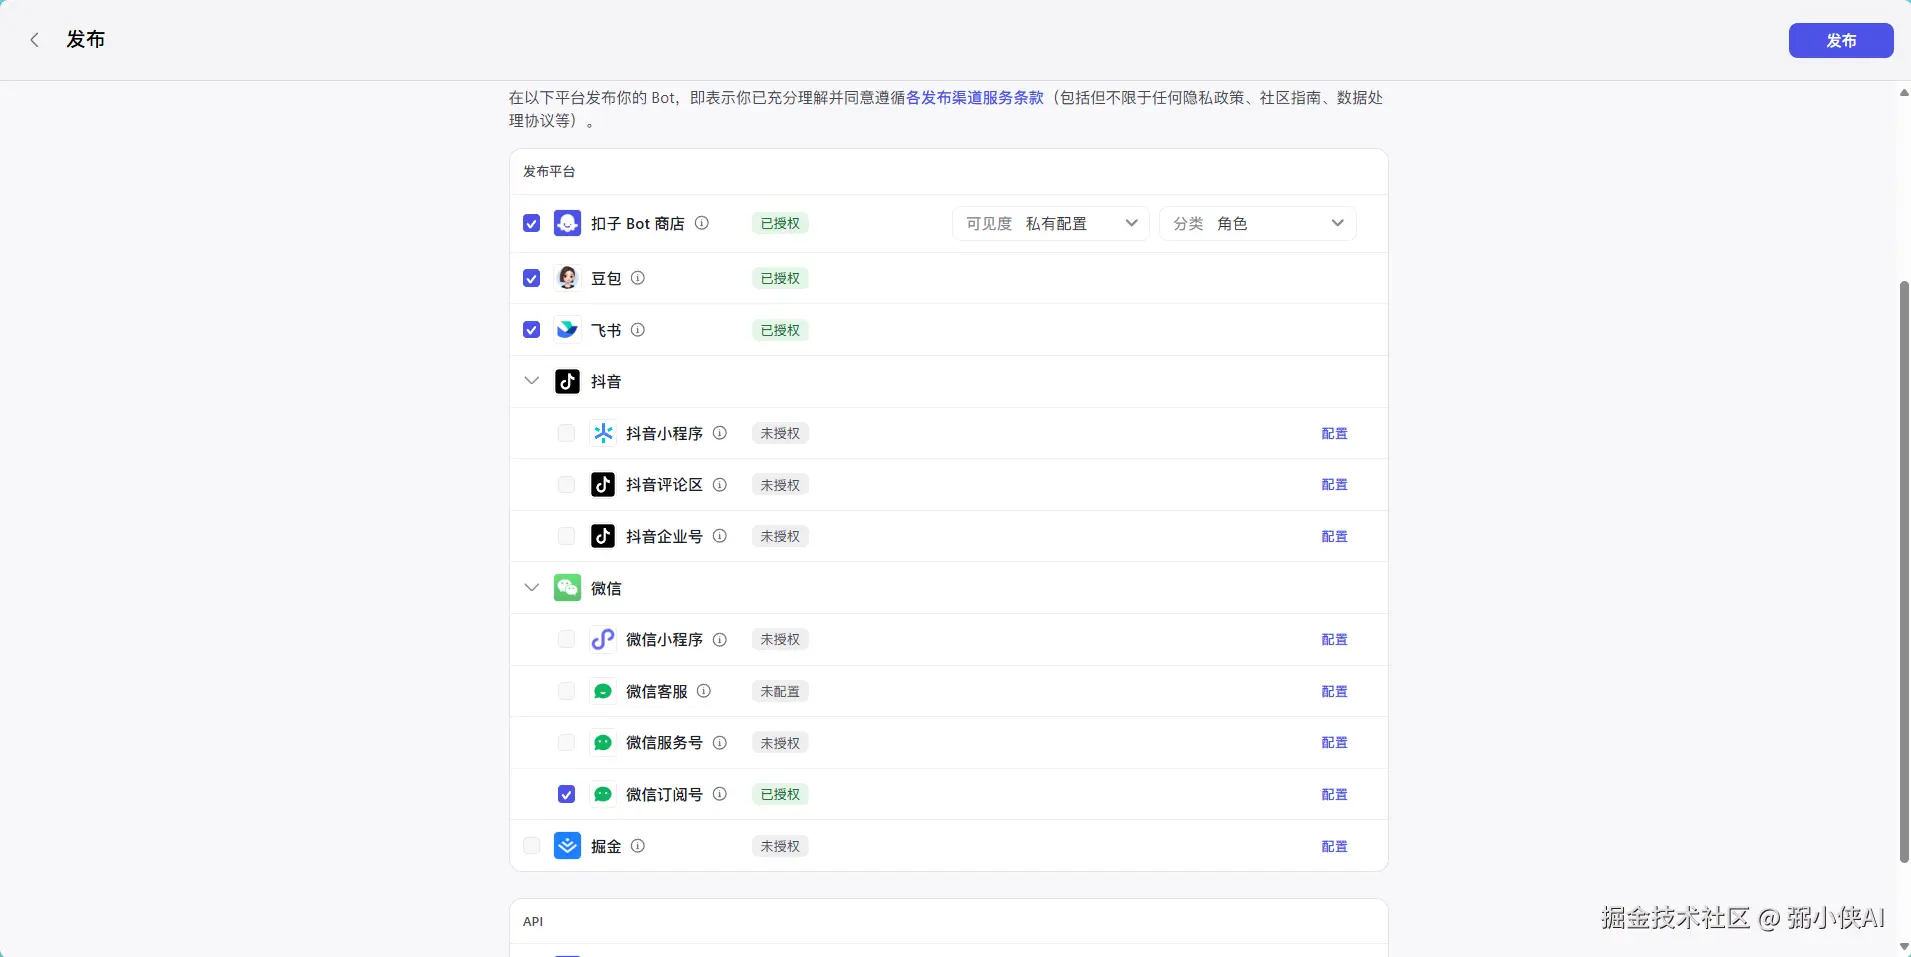Click 配置 for 微信服务号
The width and height of the screenshot is (1911, 957).
point(1335,742)
